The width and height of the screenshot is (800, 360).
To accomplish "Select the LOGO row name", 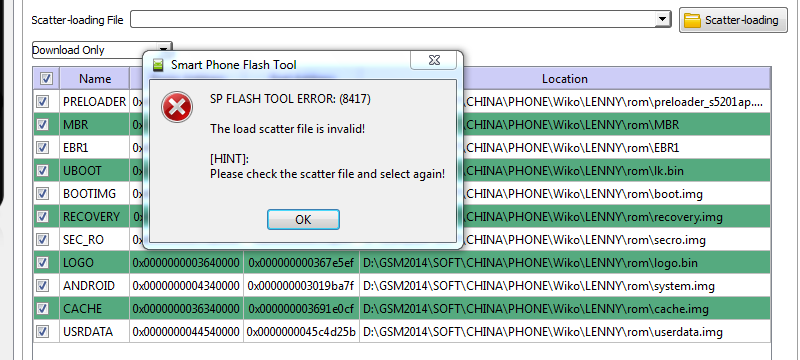I will pos(78,263).
